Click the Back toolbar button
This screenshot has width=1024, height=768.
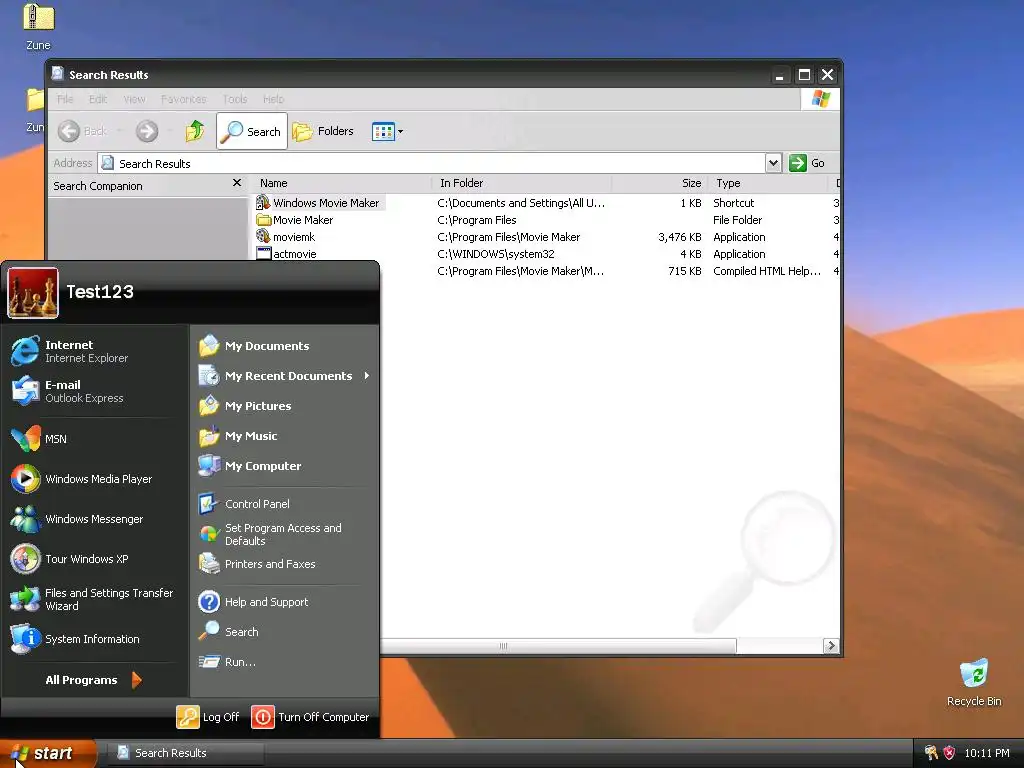[83, 131]
